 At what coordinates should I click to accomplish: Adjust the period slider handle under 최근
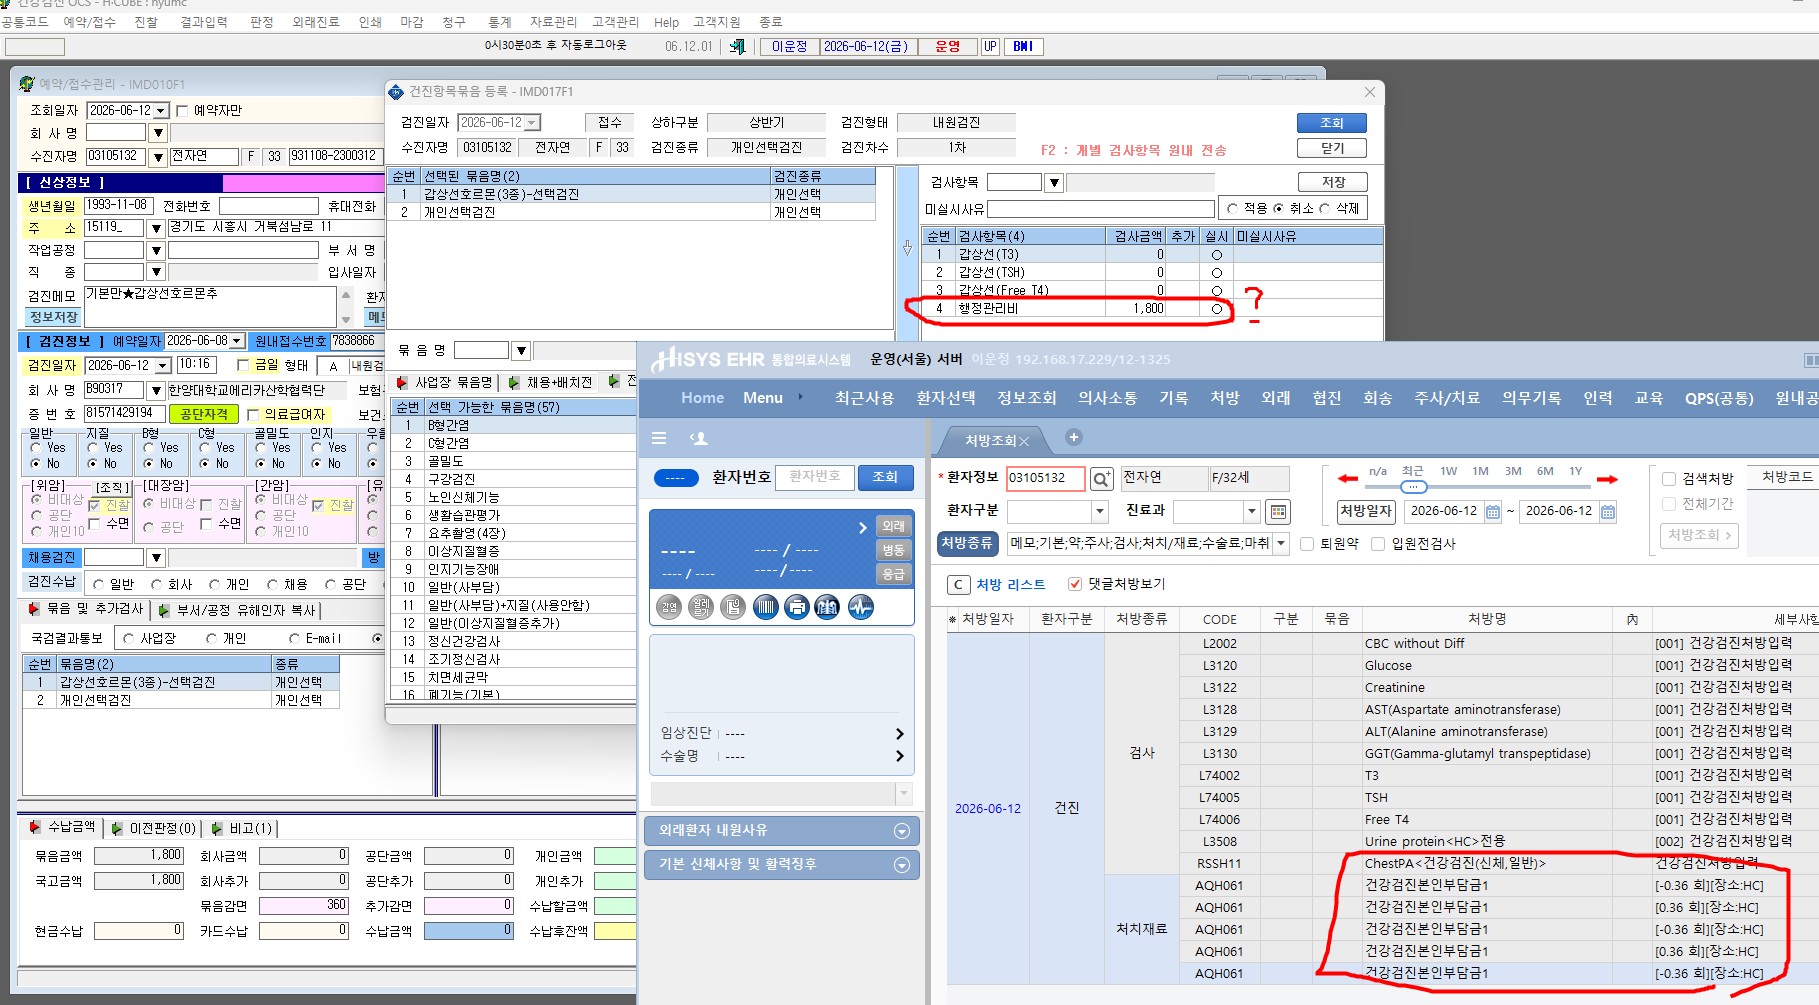pyautogui.click(x=1413, y=487)
